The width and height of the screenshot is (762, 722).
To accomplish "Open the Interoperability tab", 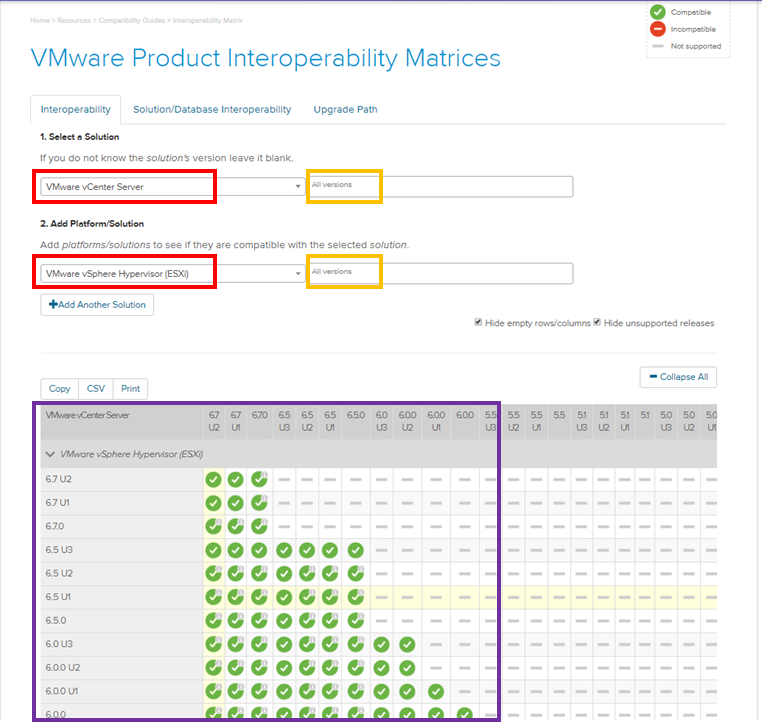I will [x=75, y=109].
